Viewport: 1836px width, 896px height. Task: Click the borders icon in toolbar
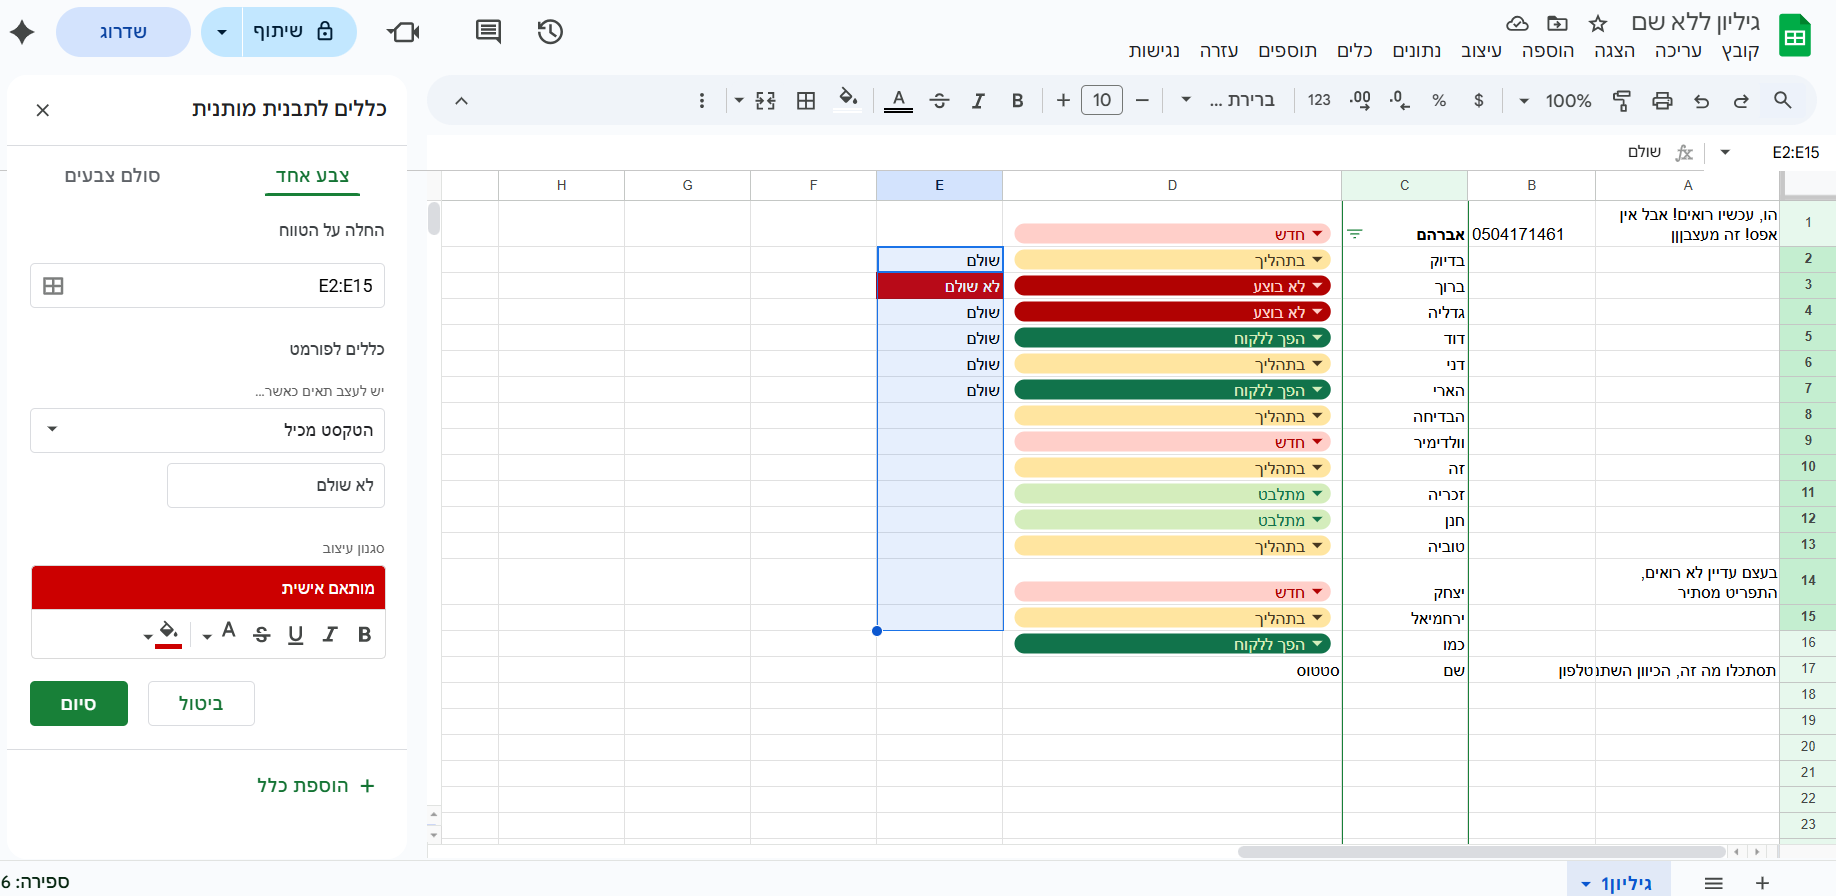[x=806, y=100]
